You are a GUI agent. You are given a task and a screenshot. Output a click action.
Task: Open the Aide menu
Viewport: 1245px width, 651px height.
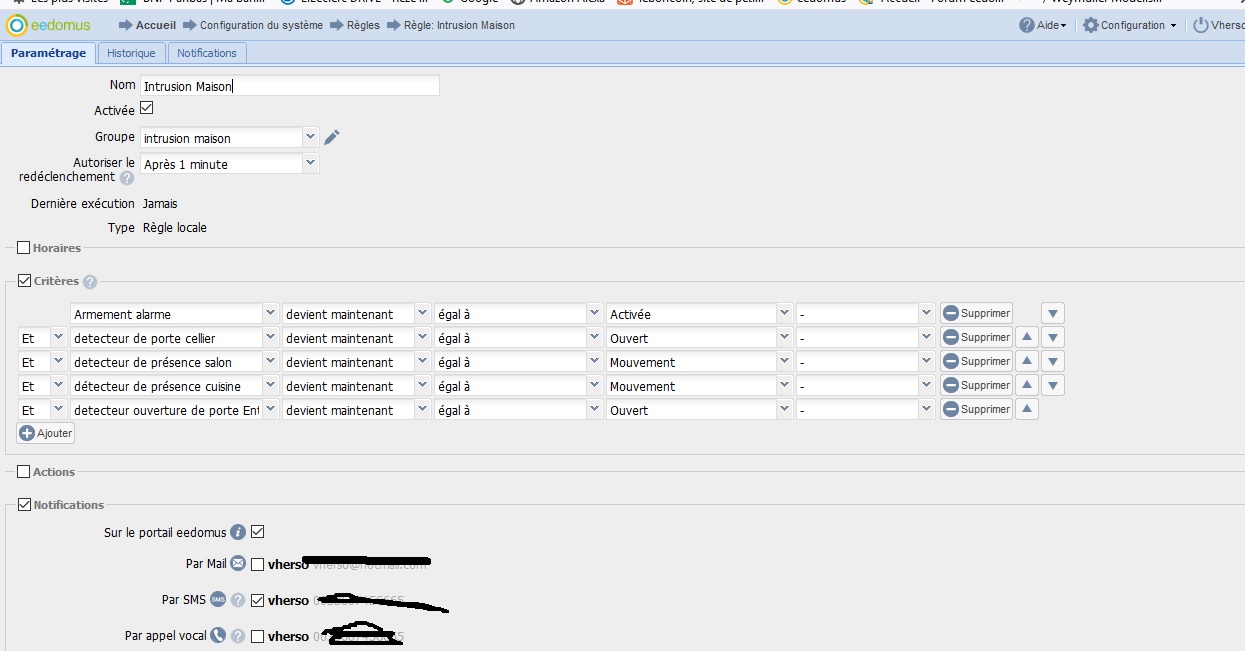coord(1043,25)
